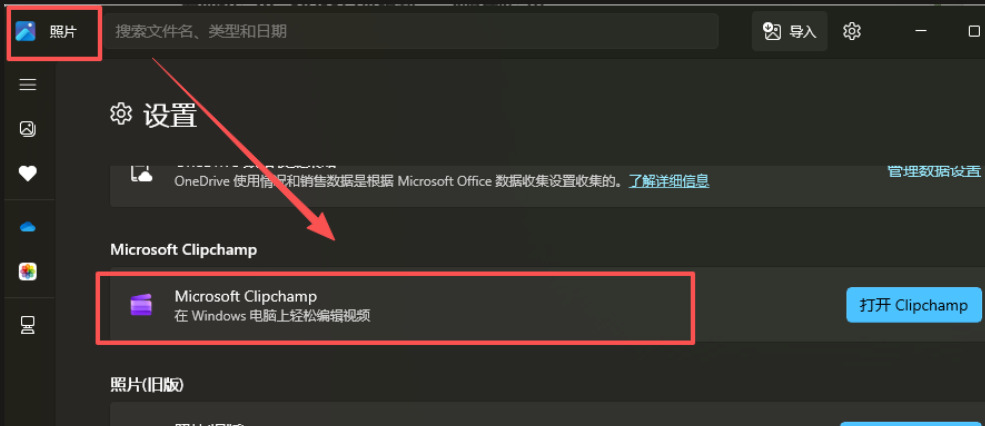The height and width of the screenshot is (426, 985).
Task: Open the gallery view in the sidebar
Action: 28,129
